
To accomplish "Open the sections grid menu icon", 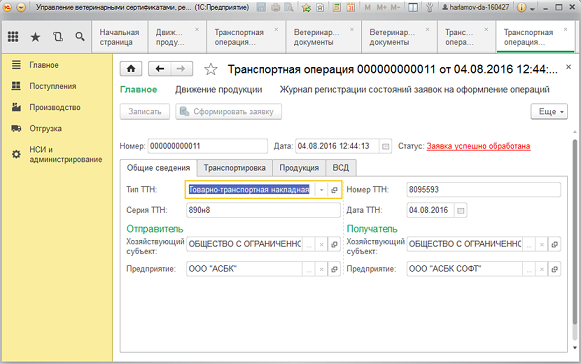I will point(13,36).
